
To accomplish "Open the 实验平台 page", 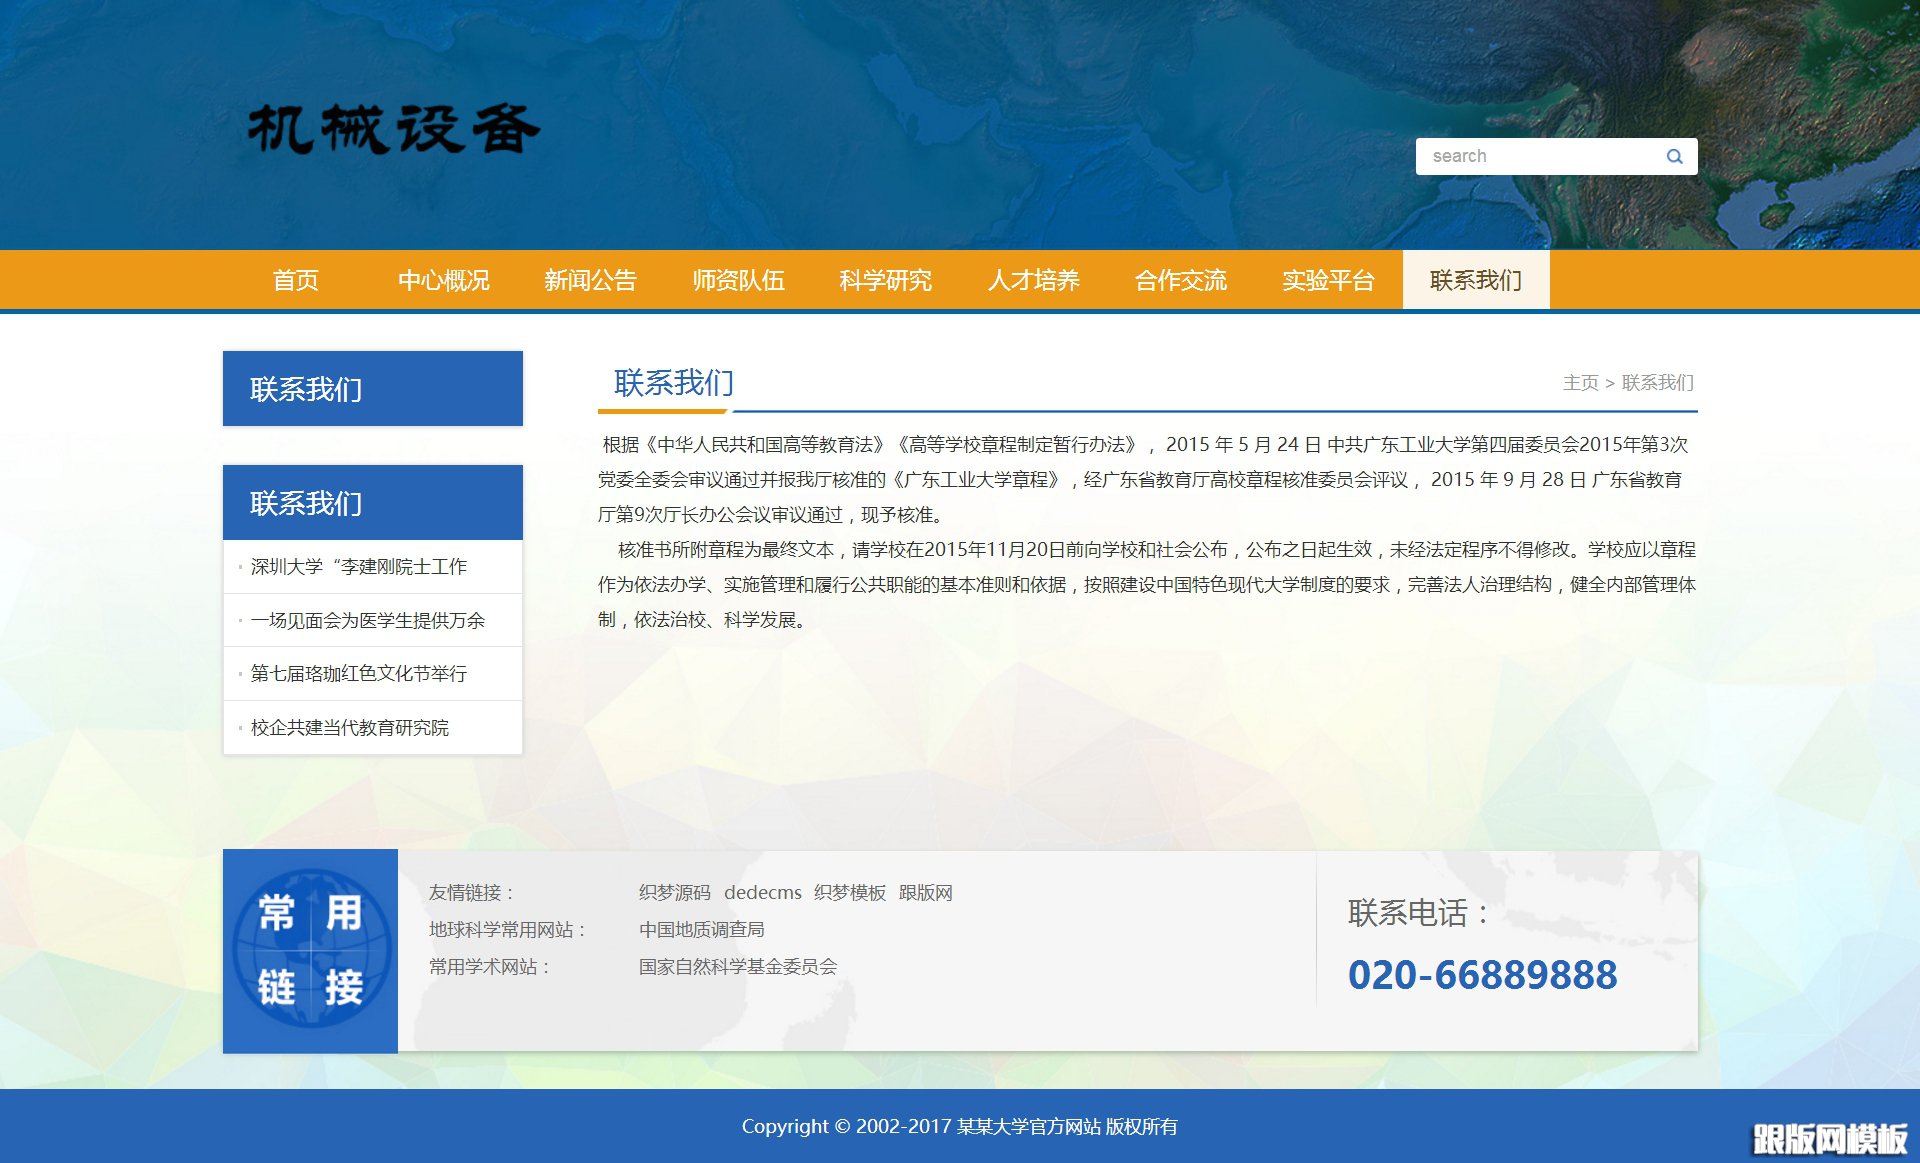I will click(1328, 281).
